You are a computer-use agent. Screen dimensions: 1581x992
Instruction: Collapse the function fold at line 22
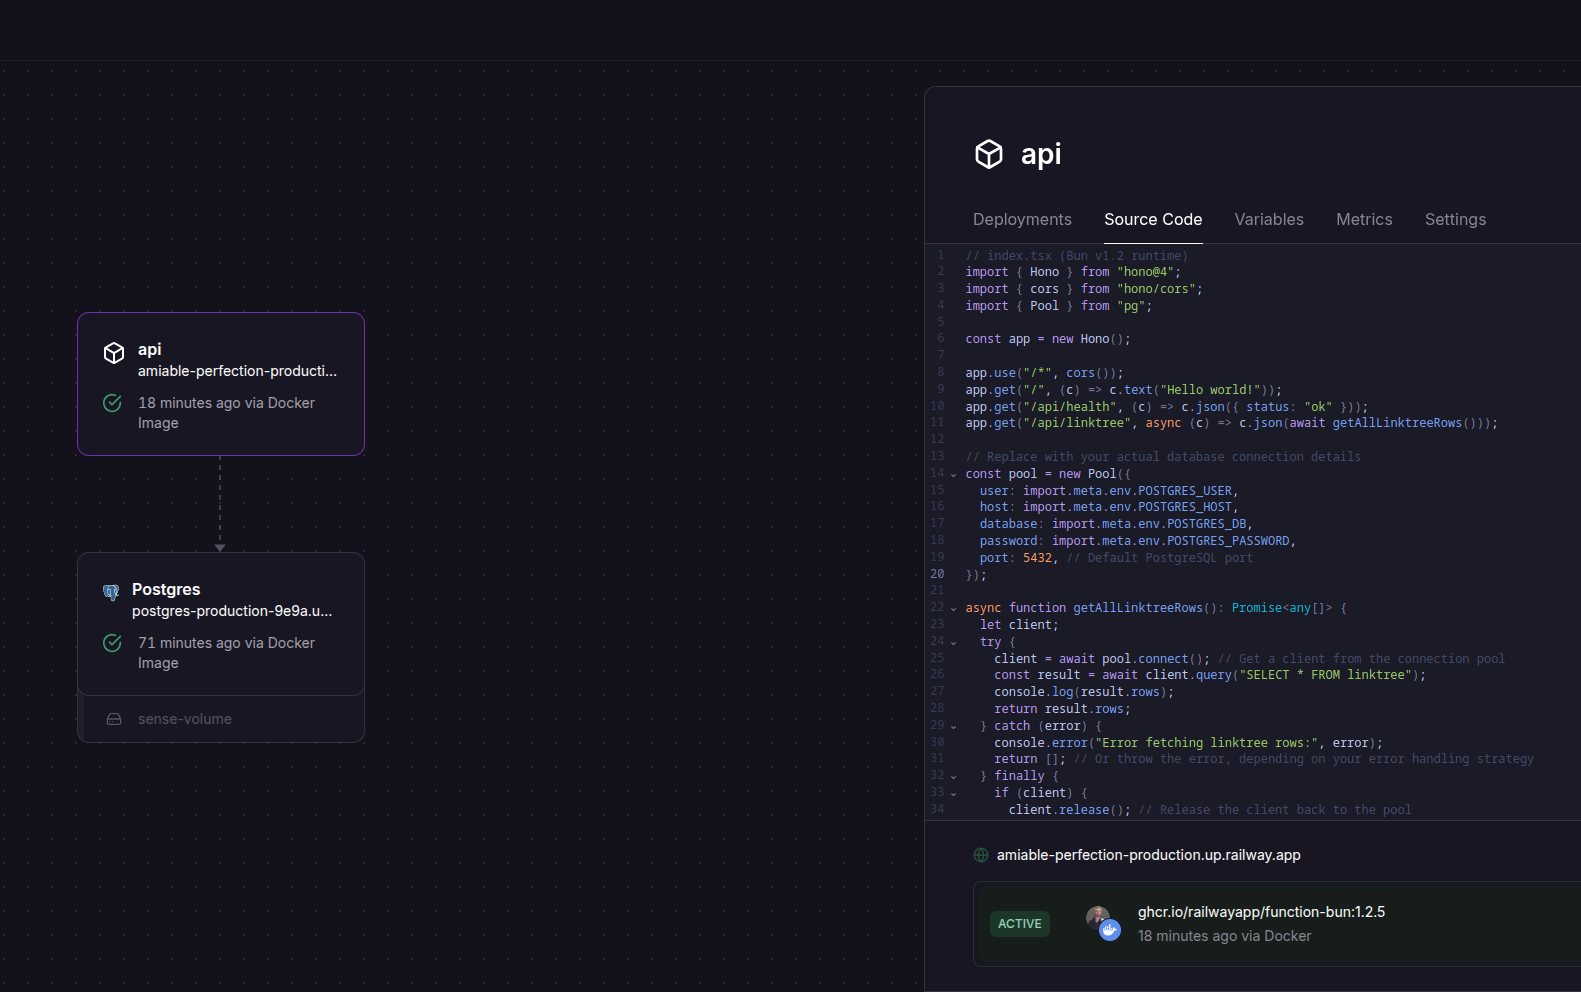(954, 608)
